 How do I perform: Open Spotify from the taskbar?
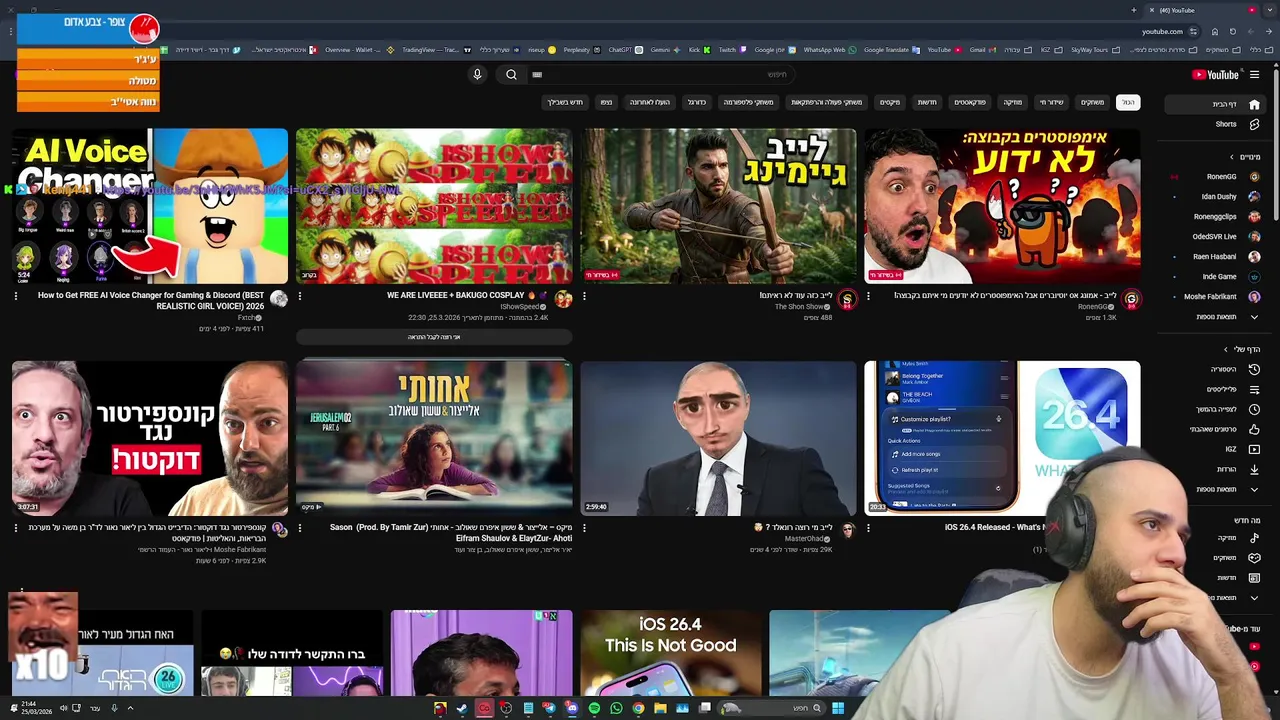pyautogui.click(x=594, y=708)
